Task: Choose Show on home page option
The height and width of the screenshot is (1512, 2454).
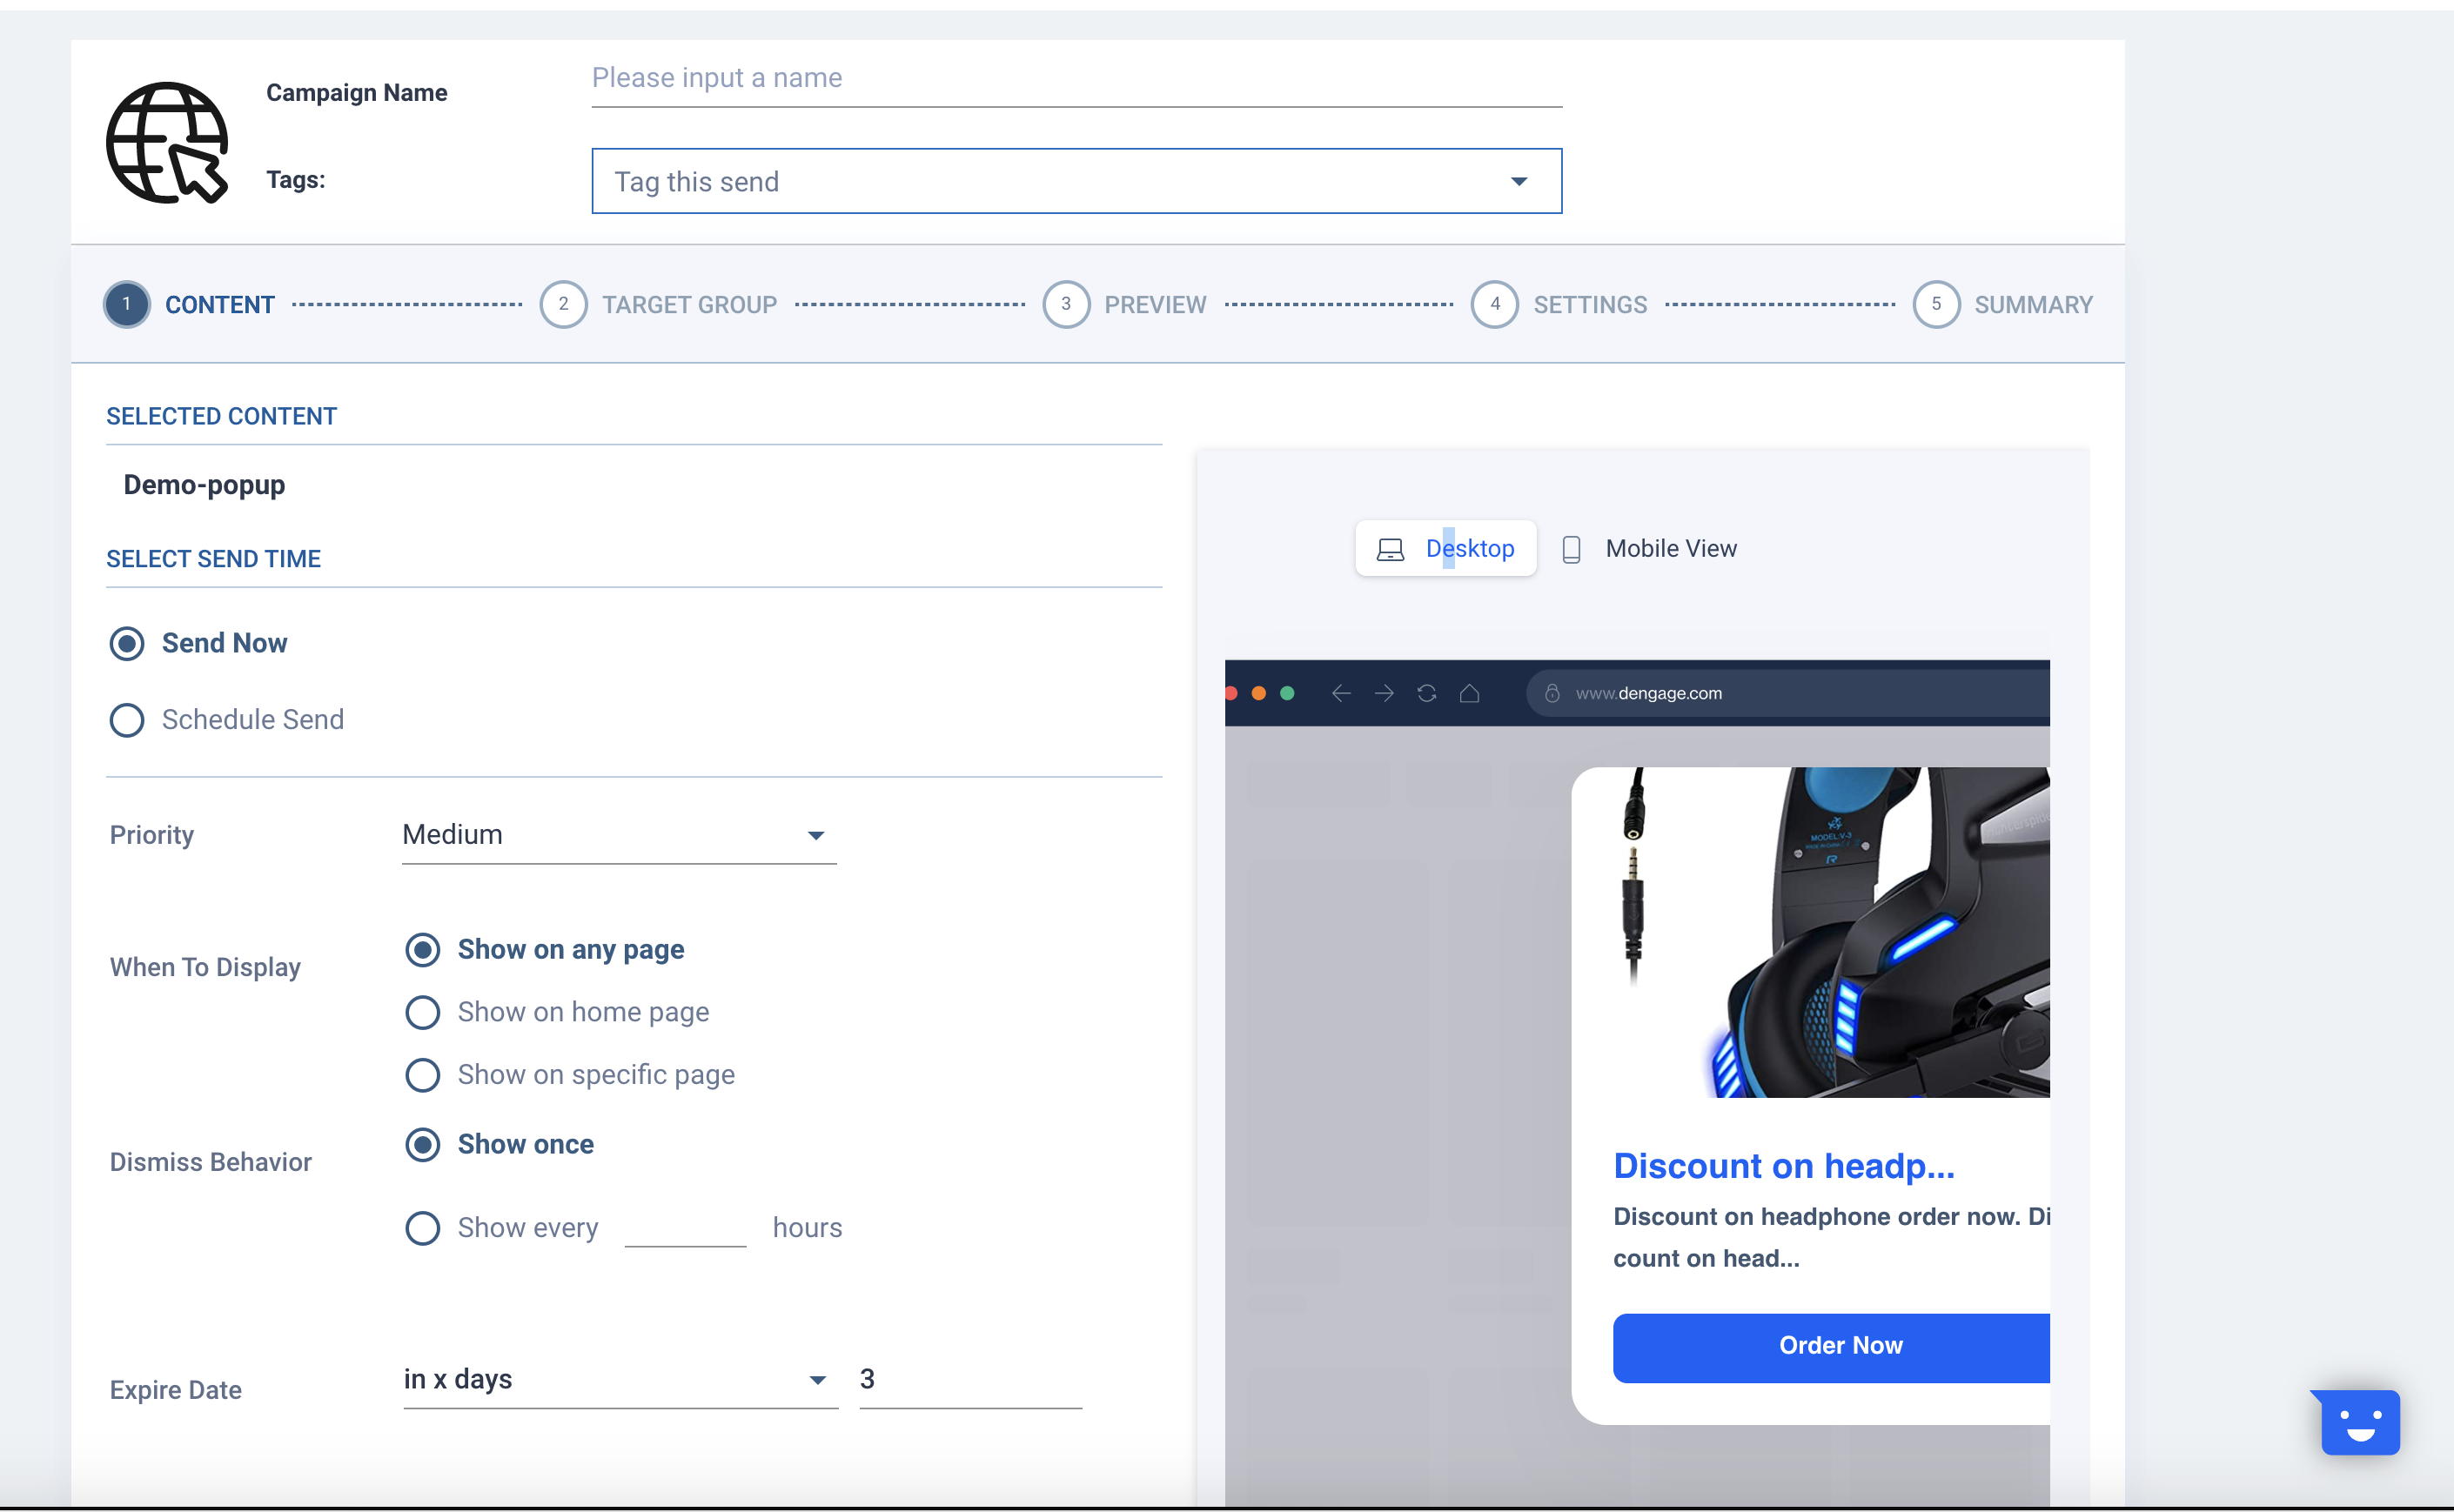Action: pyautogui.click(x=422, y=1012)
